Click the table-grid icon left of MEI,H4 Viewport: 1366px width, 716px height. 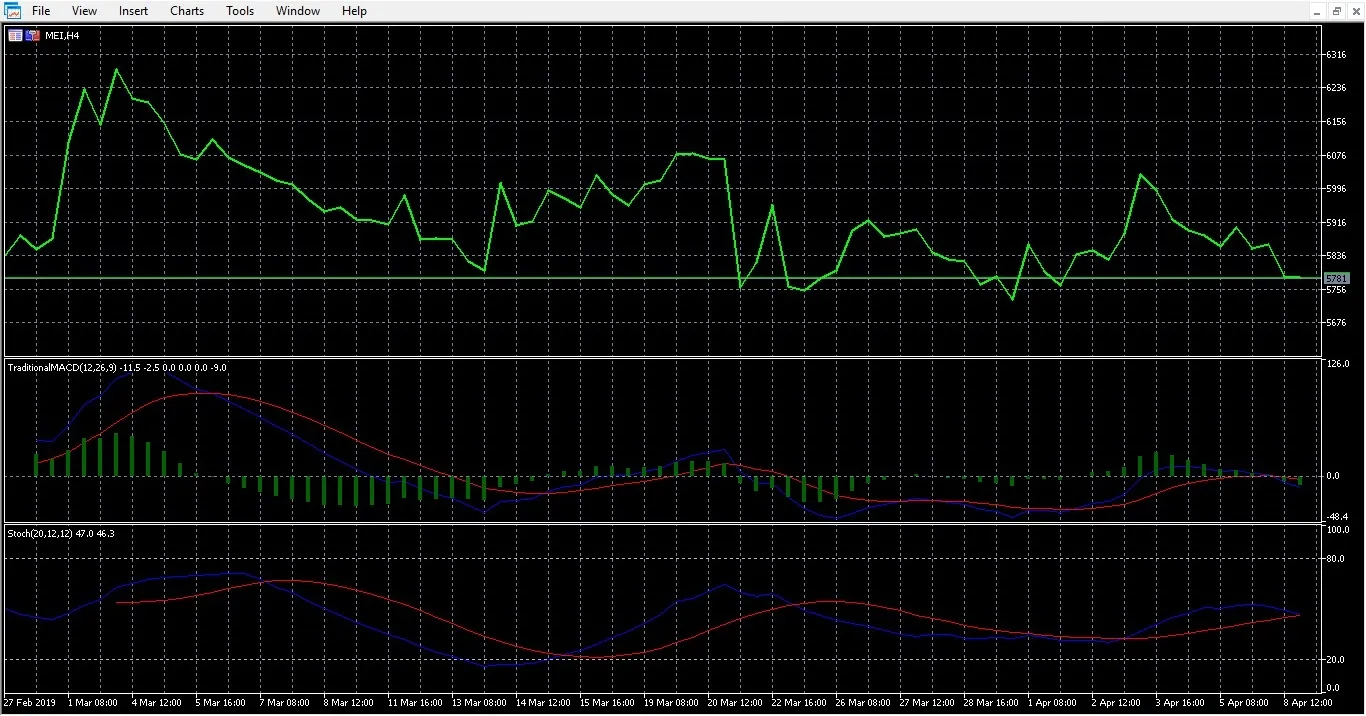coord(15,35)
